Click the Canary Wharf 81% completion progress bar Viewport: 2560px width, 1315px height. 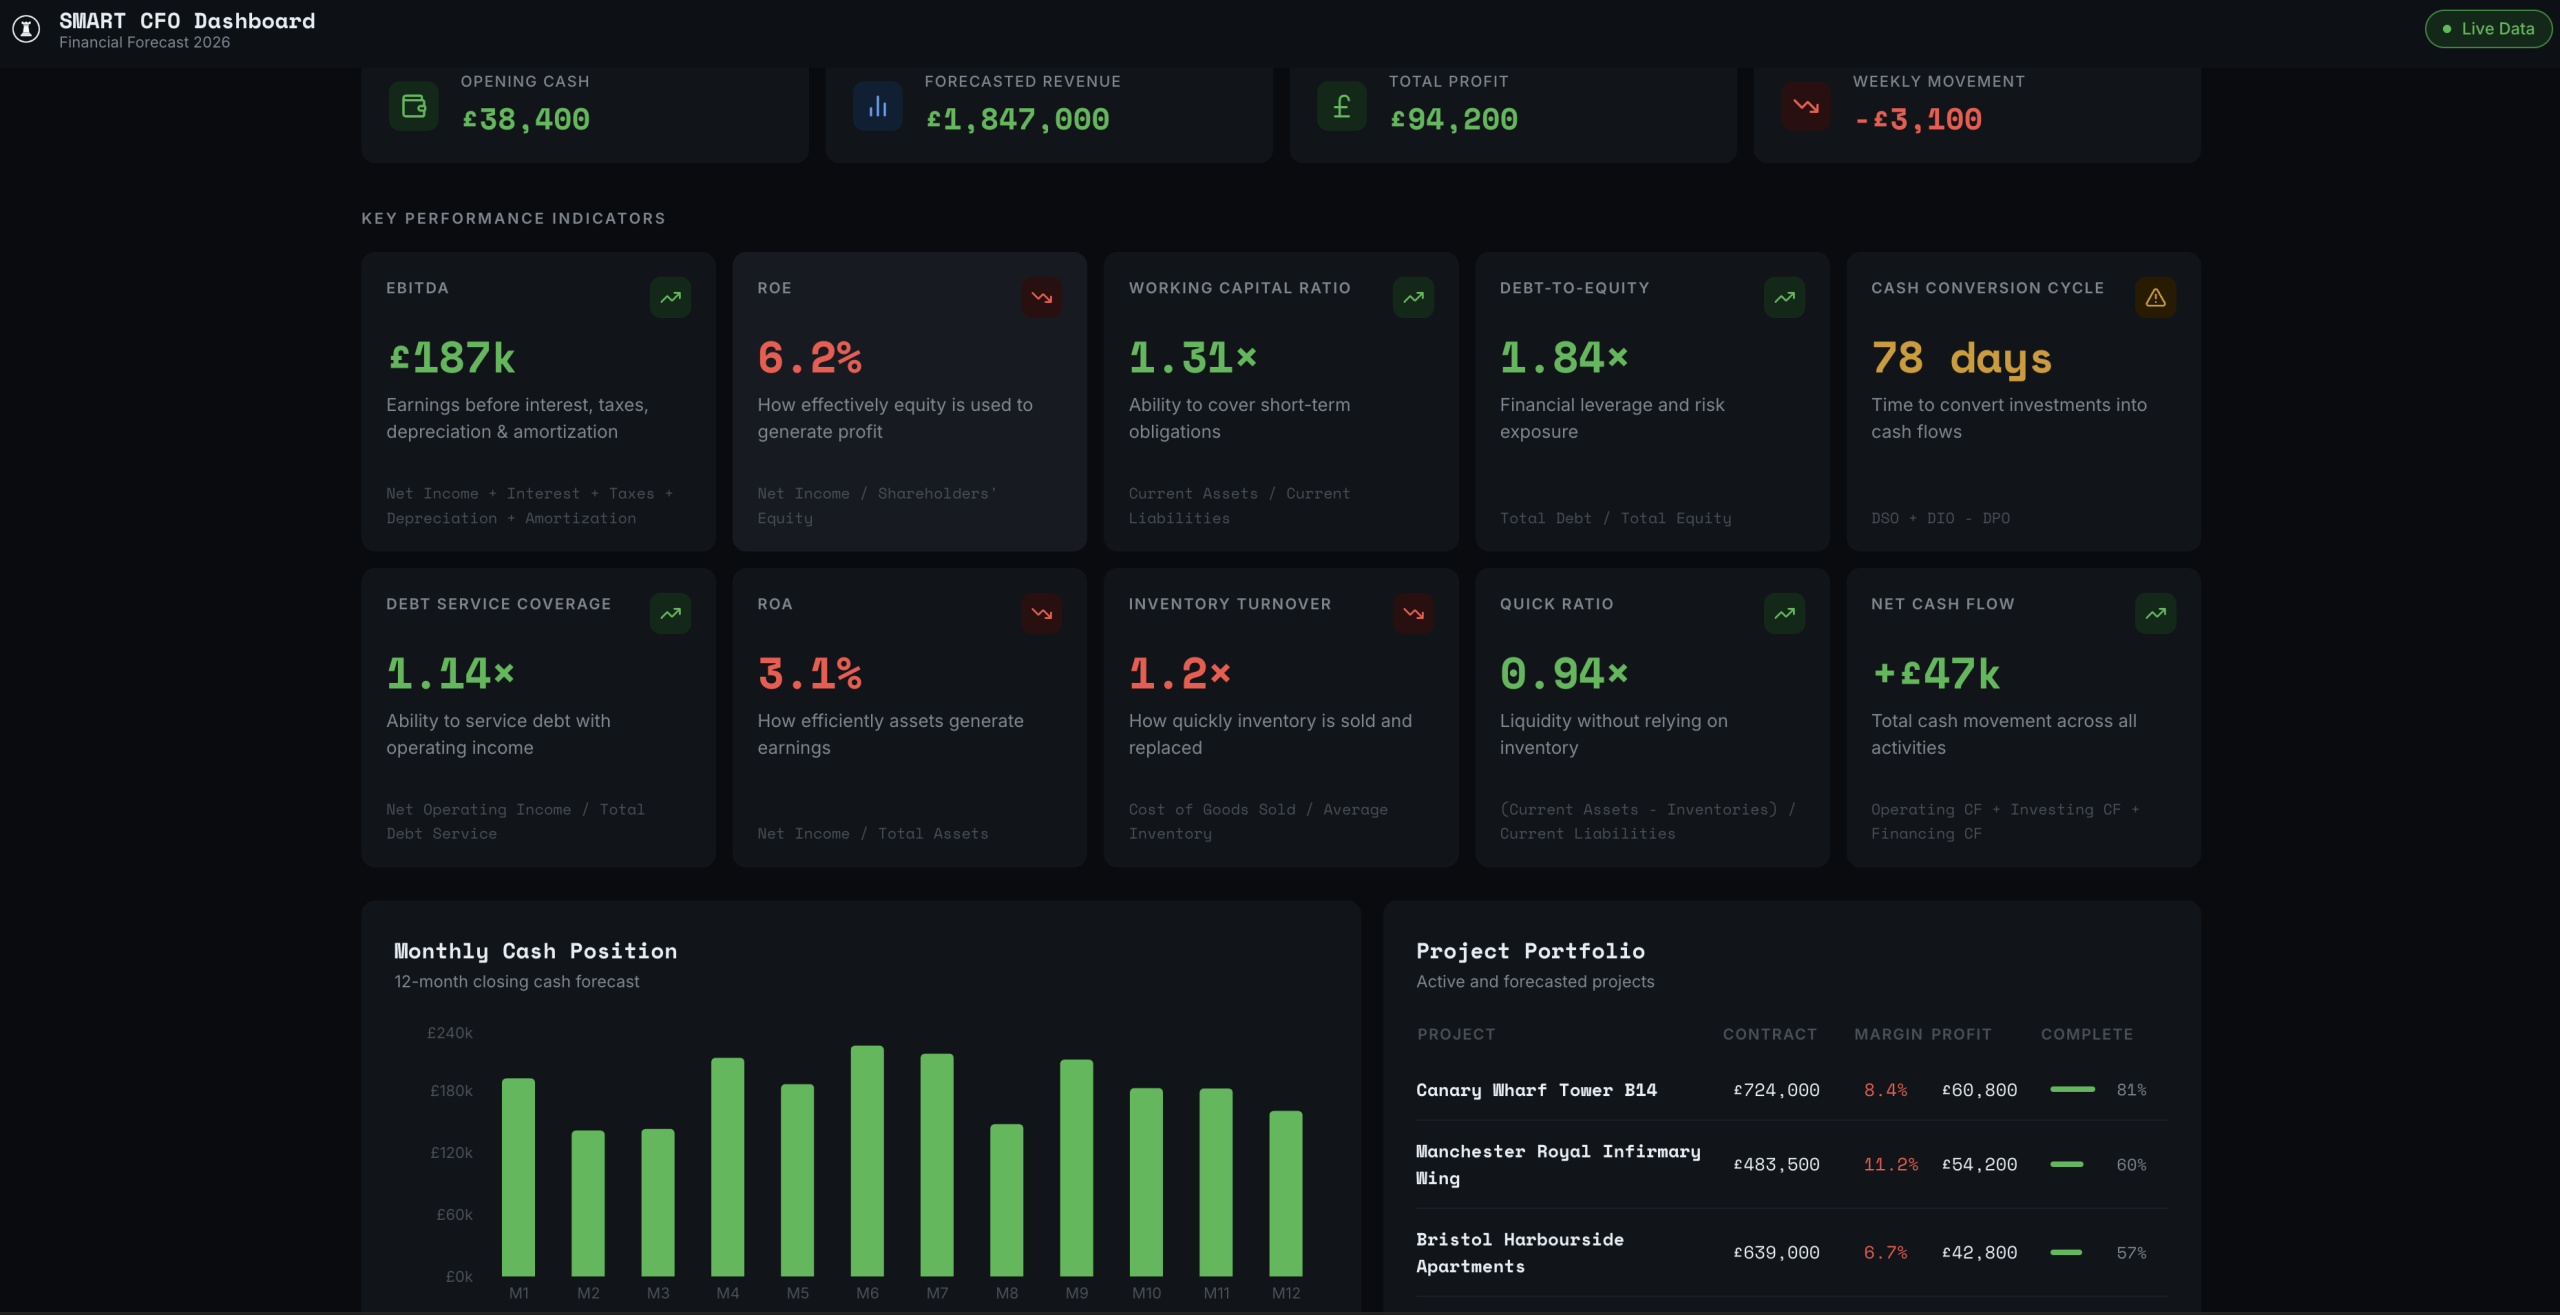coord(2072,1089)
